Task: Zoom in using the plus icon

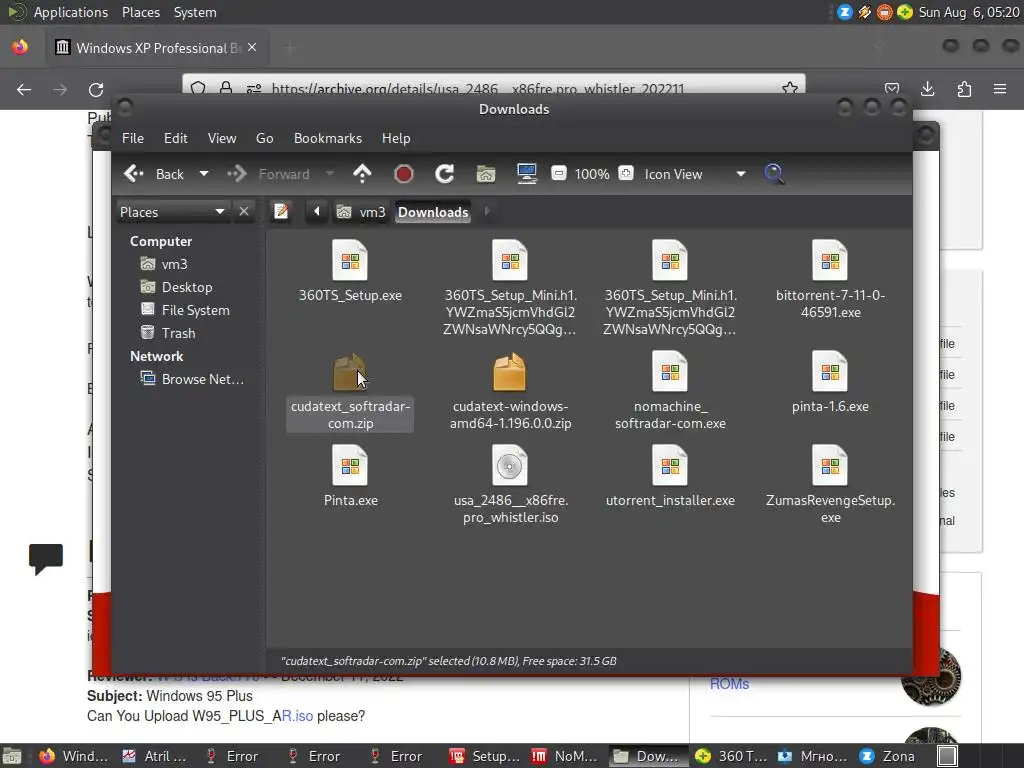Action: [x=626, y=174]
